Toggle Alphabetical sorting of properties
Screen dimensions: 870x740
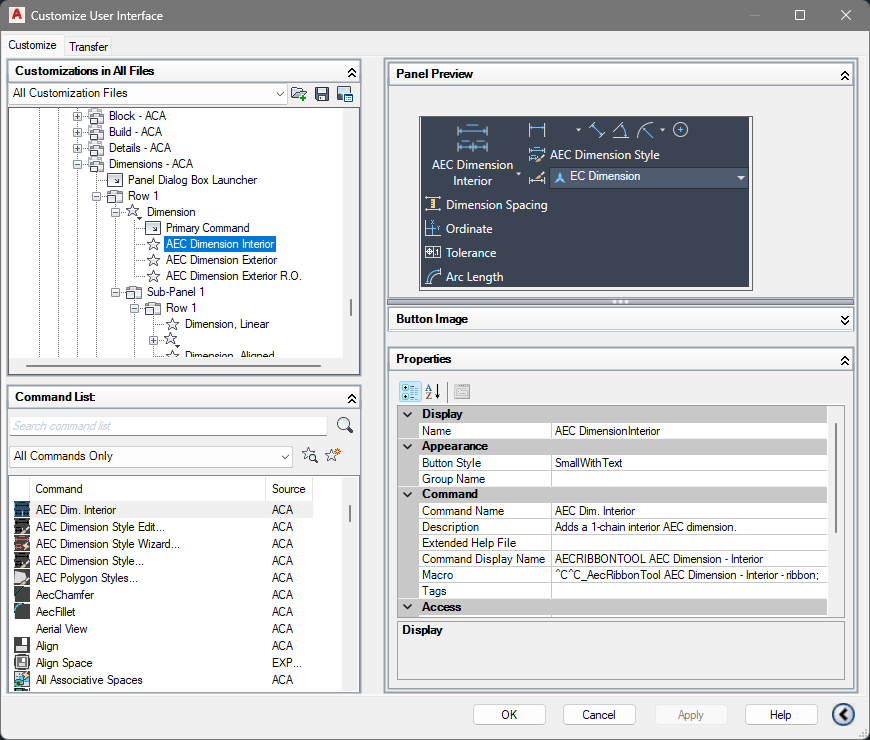pyautogui.click(x=432, y=391)
